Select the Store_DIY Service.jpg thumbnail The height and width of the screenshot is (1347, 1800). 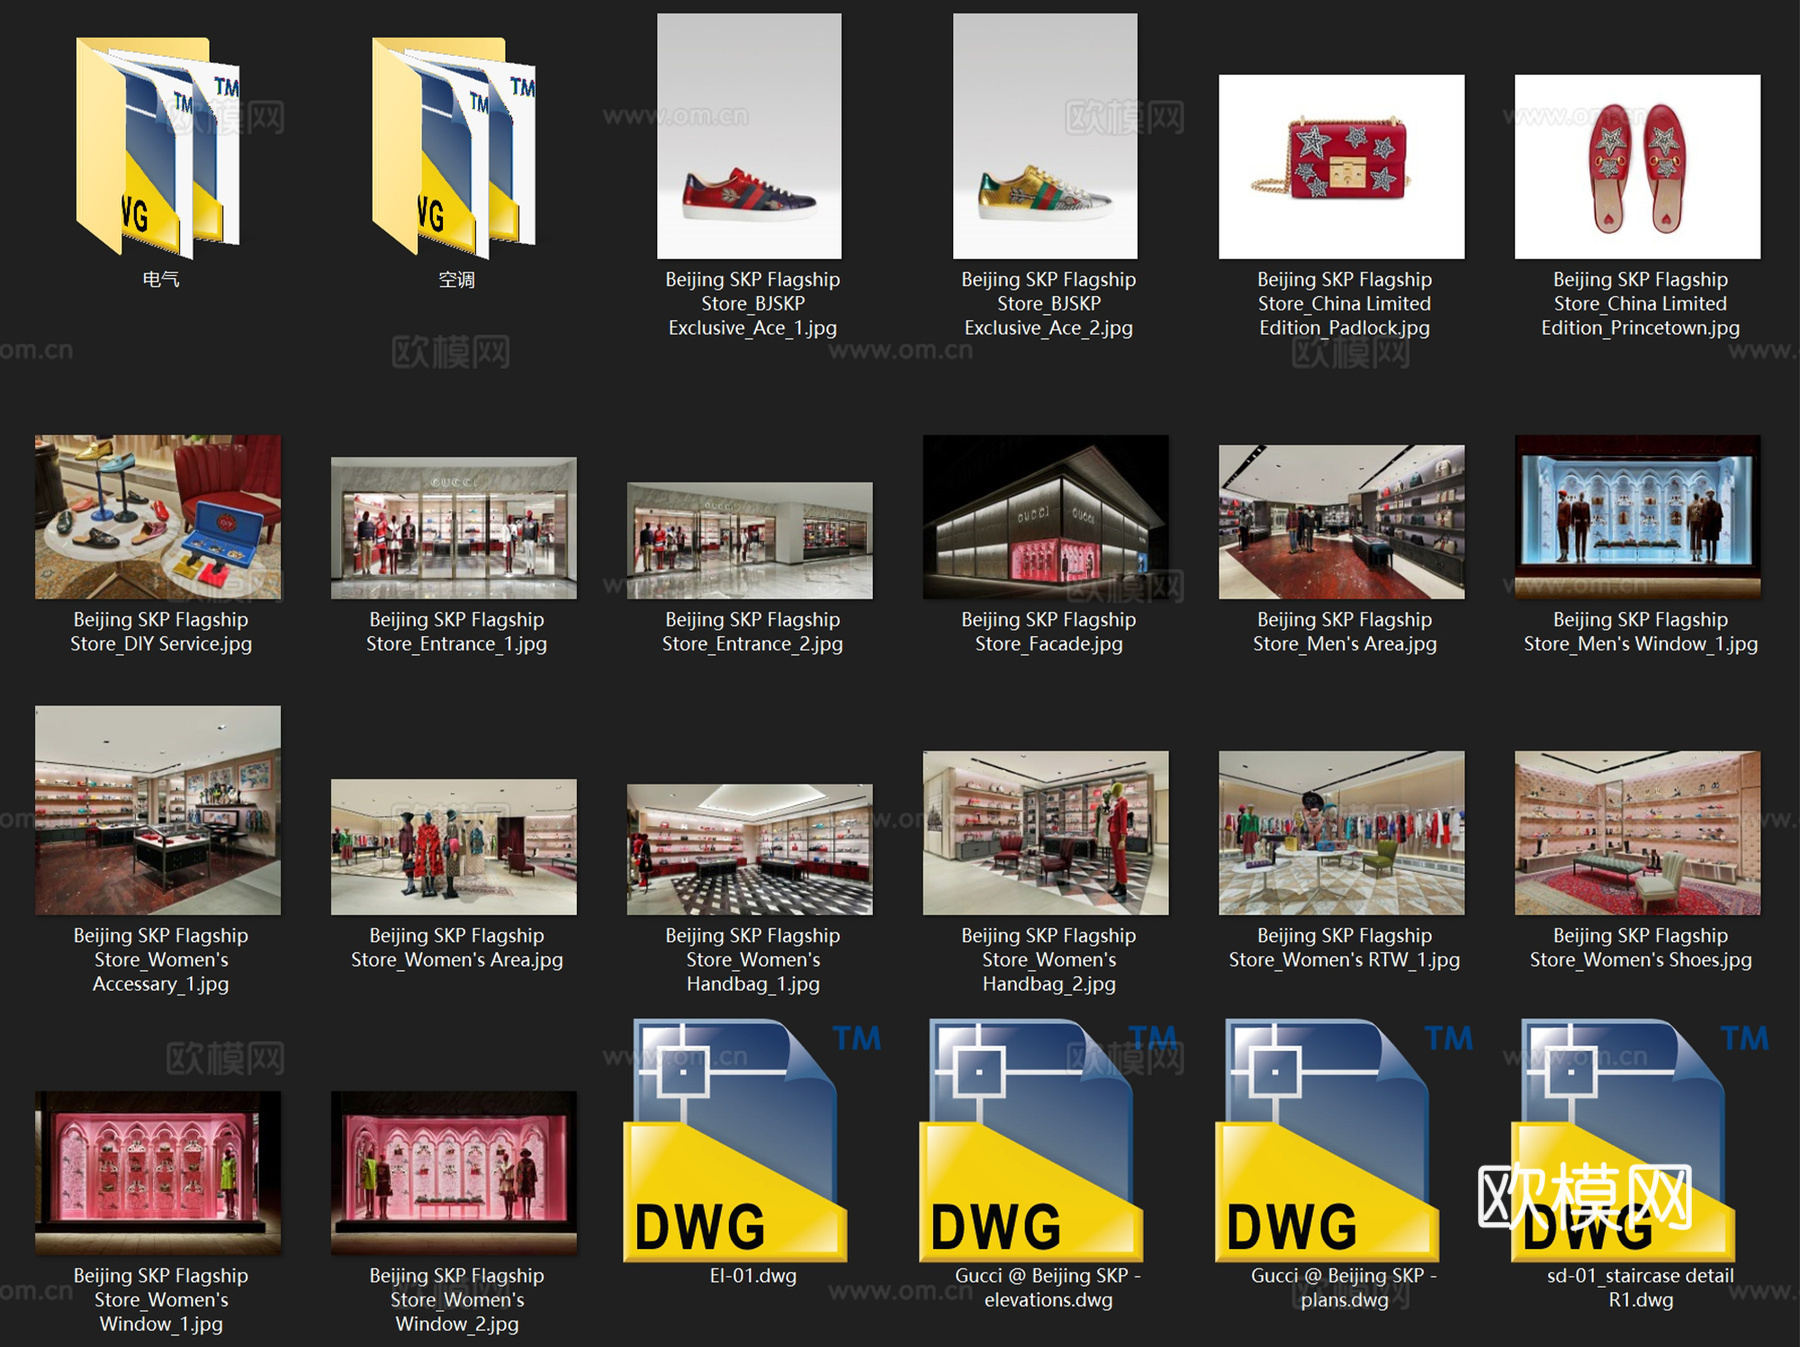click(158, 517)
